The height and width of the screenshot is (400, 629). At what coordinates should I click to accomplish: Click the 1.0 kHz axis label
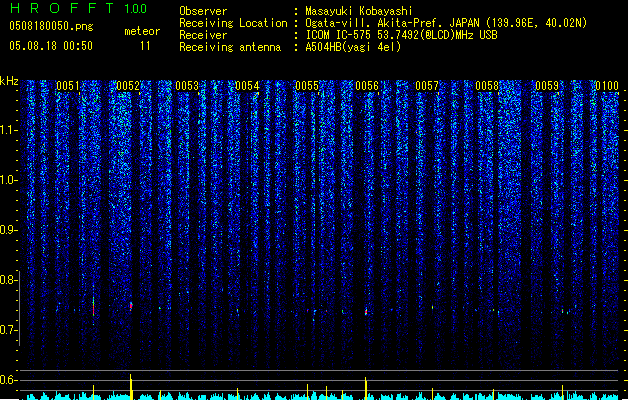pos(9,180)
